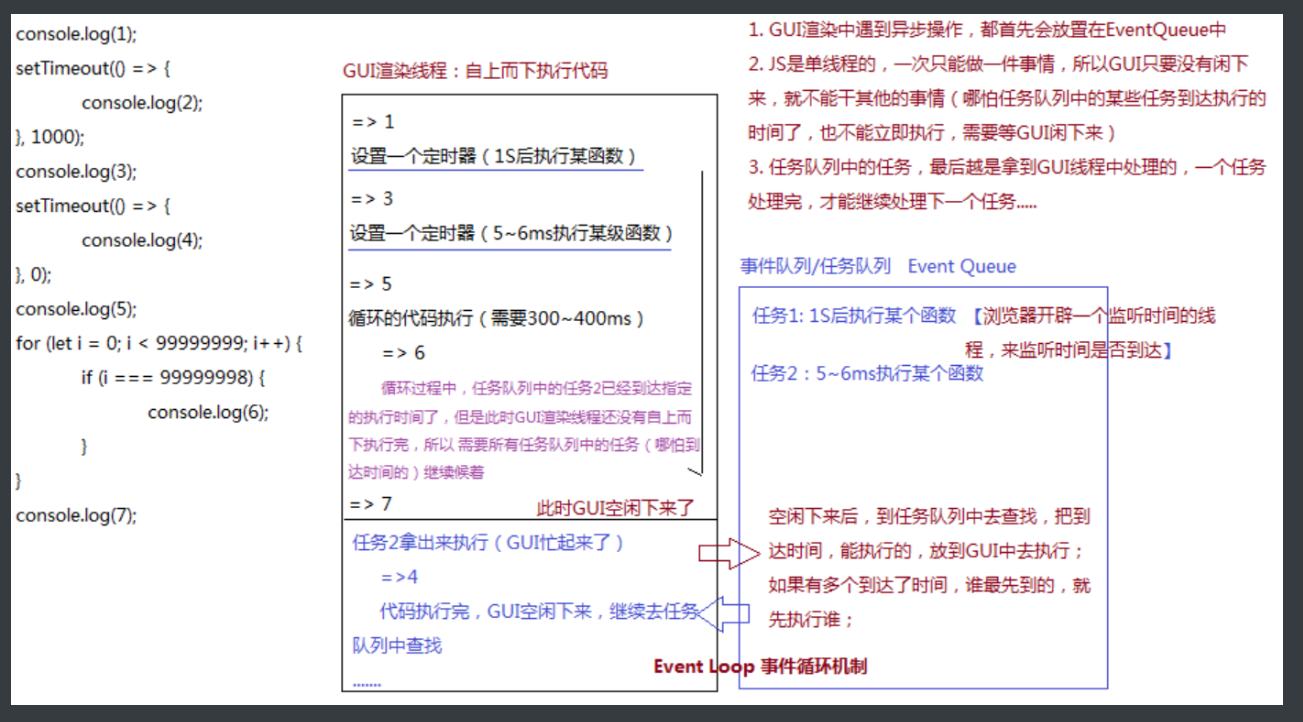Viewport: 1303px width, 722px height.
Task: Select the 'console.log(6);' line
Action: [209, 412]
